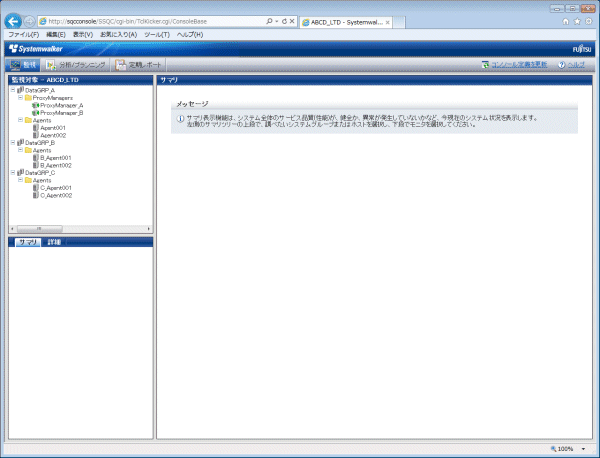The image size is (600, 458).
Task: Open the お気に入り(A) menu
Action: pyautogui.click(x=118, y=34)
